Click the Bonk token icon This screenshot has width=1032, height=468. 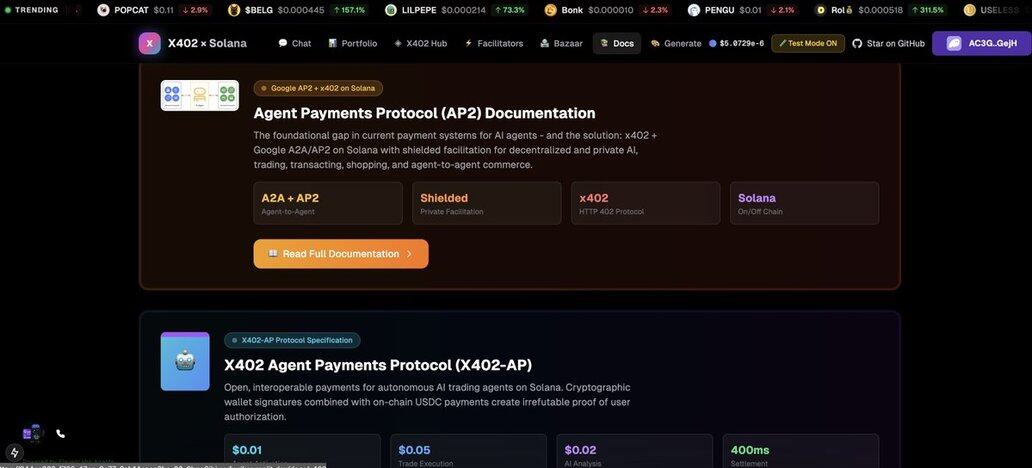coord(551,10)
